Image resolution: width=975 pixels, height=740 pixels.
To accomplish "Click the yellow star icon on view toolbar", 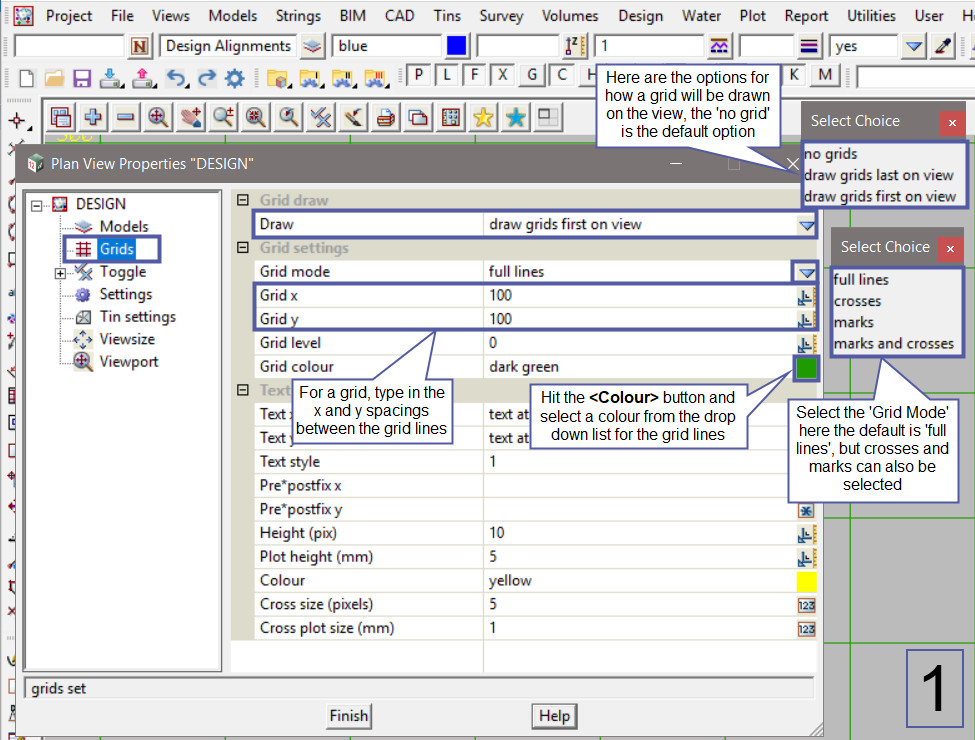I will pyautogui.click(x=483, y=118).
